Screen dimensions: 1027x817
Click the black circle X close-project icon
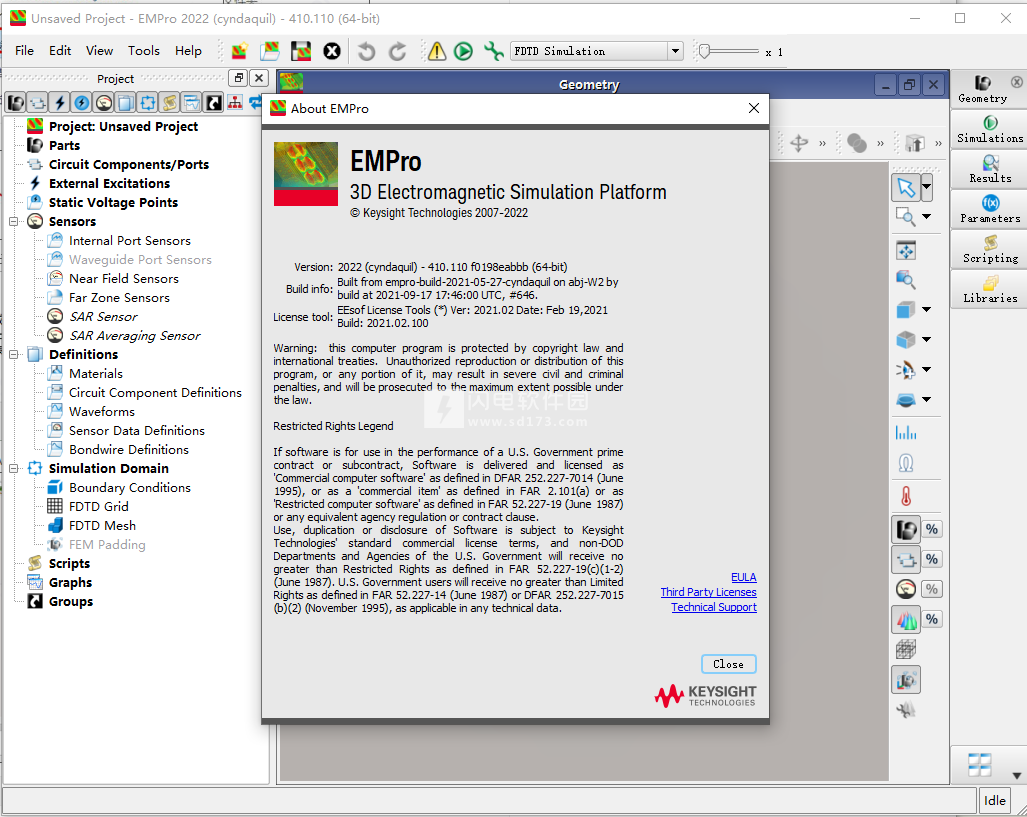tap(332, 50)
